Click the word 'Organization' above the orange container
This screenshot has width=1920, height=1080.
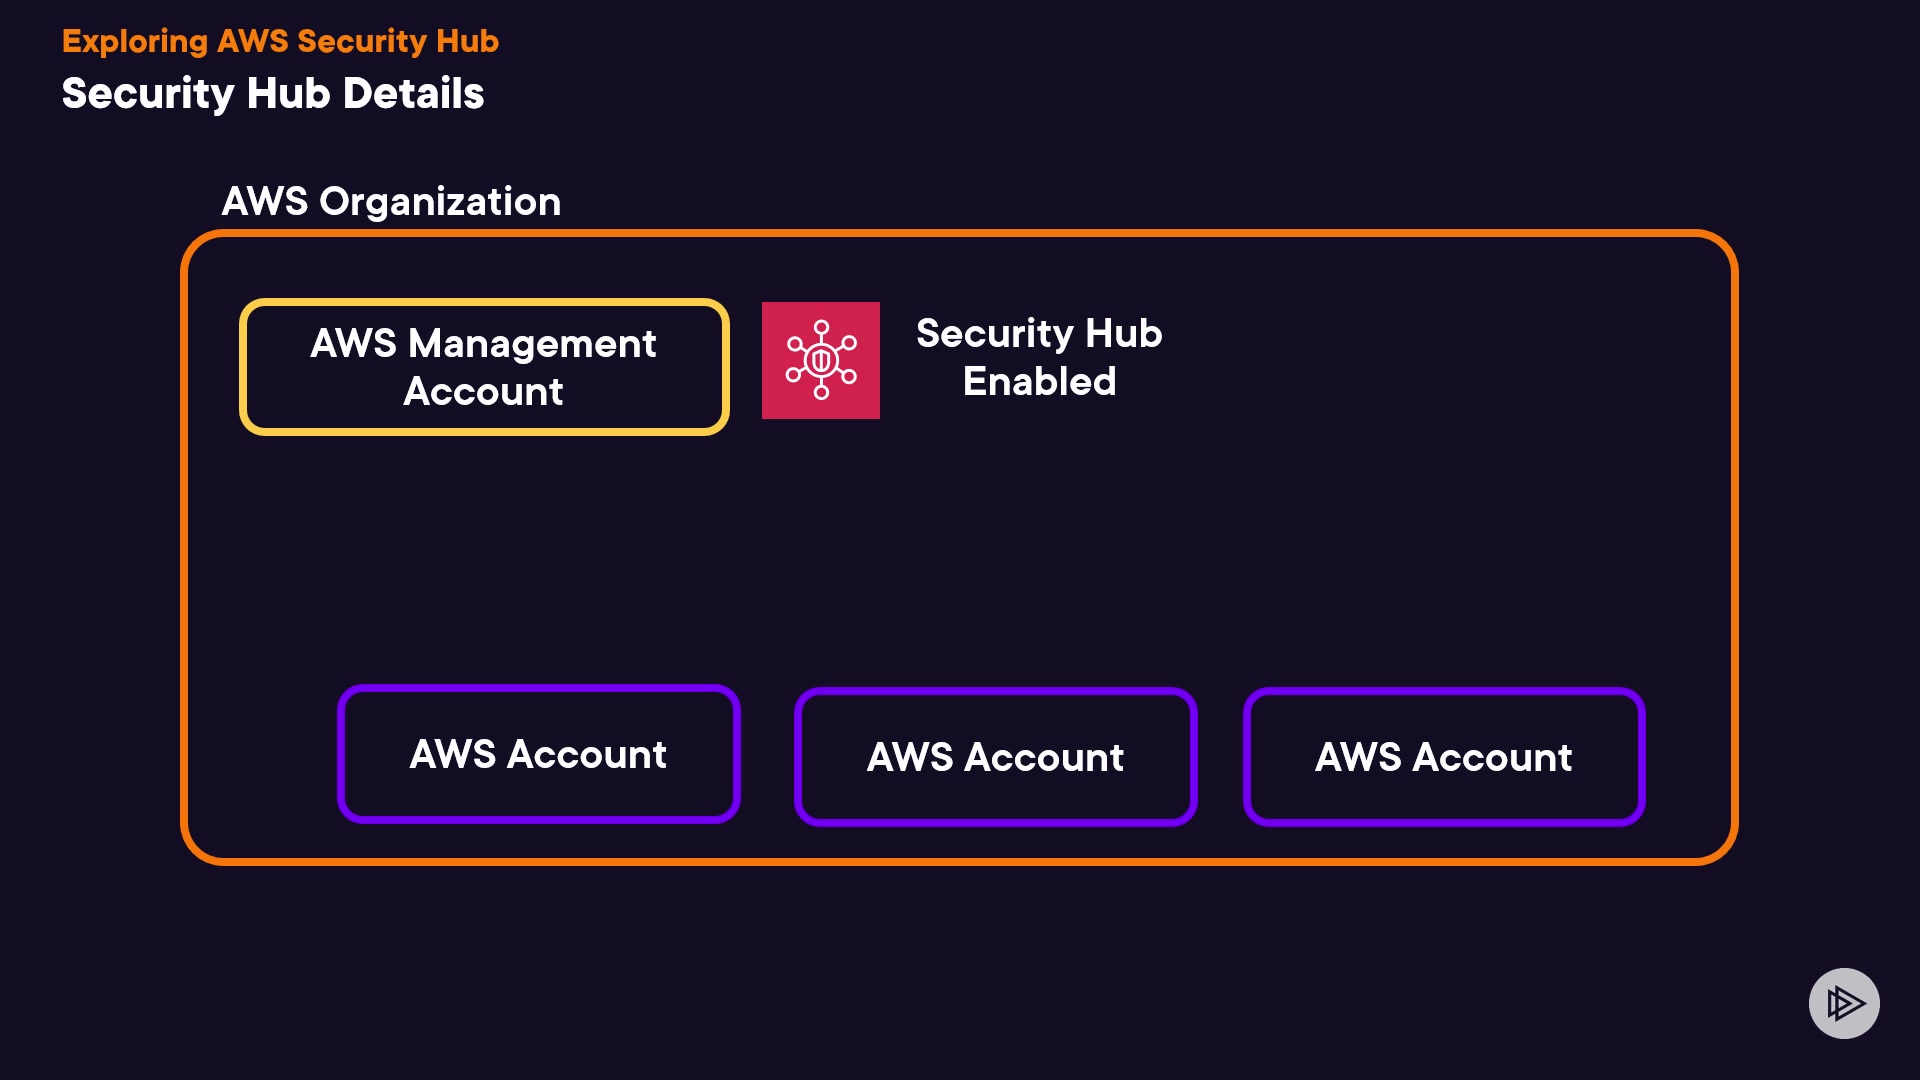[440, 201]
